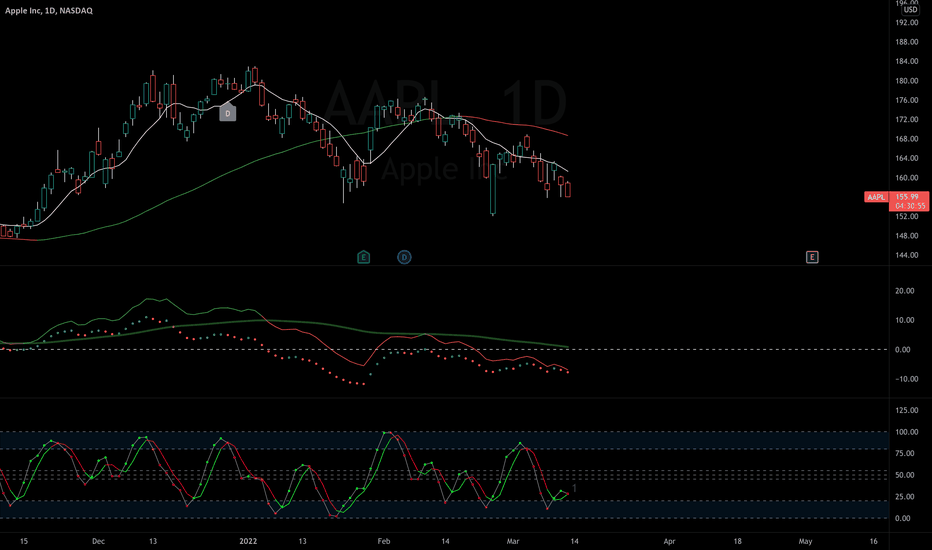Click the 180.00 price scale label
This screenshot has height=550, width=932.
click(x=906, y=81)
